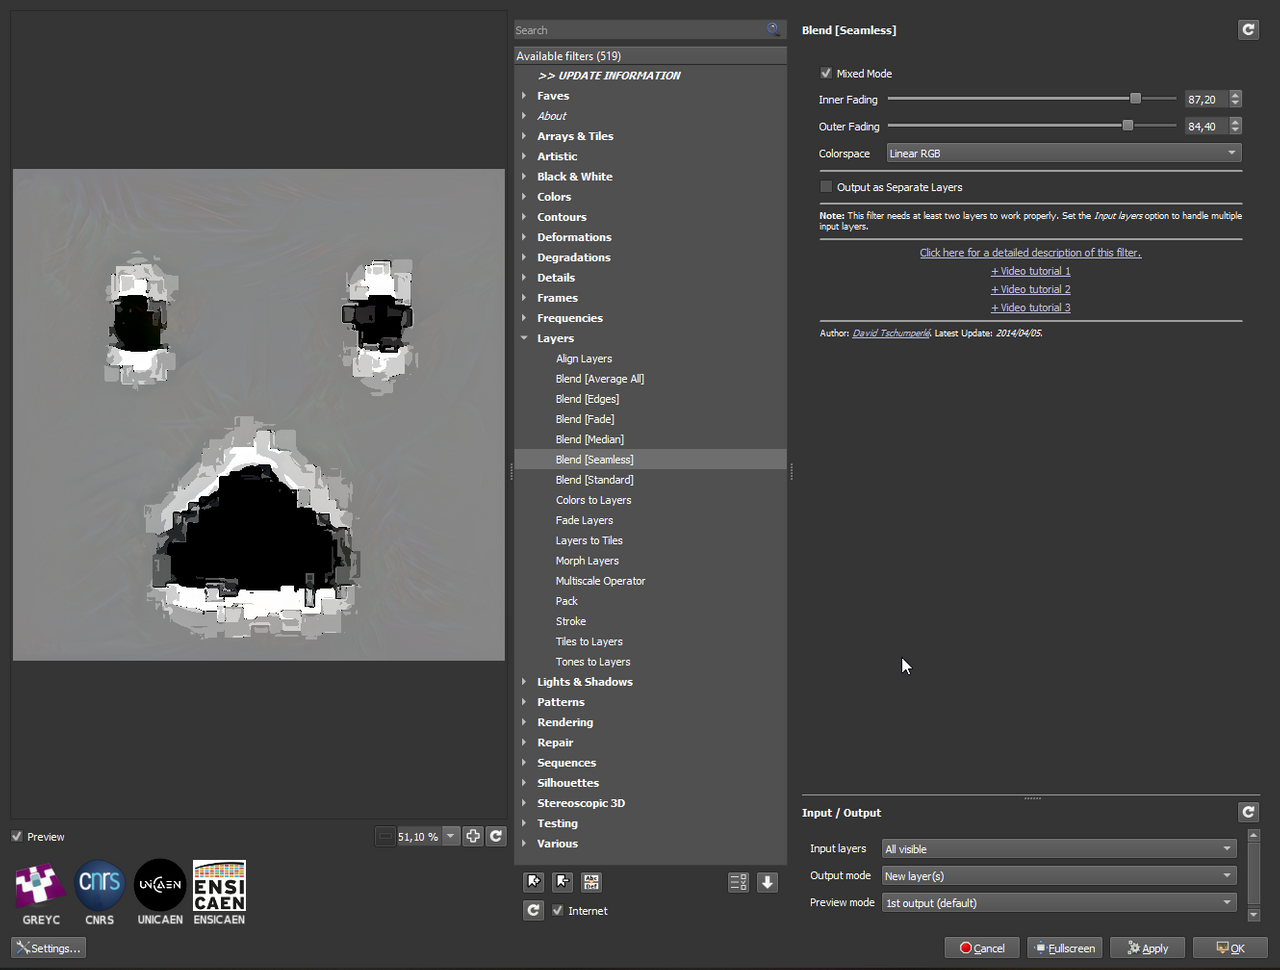Click the Outer Fading slider handle
The height and width of the screenshot is (970, 1280).
[1127, 125]
